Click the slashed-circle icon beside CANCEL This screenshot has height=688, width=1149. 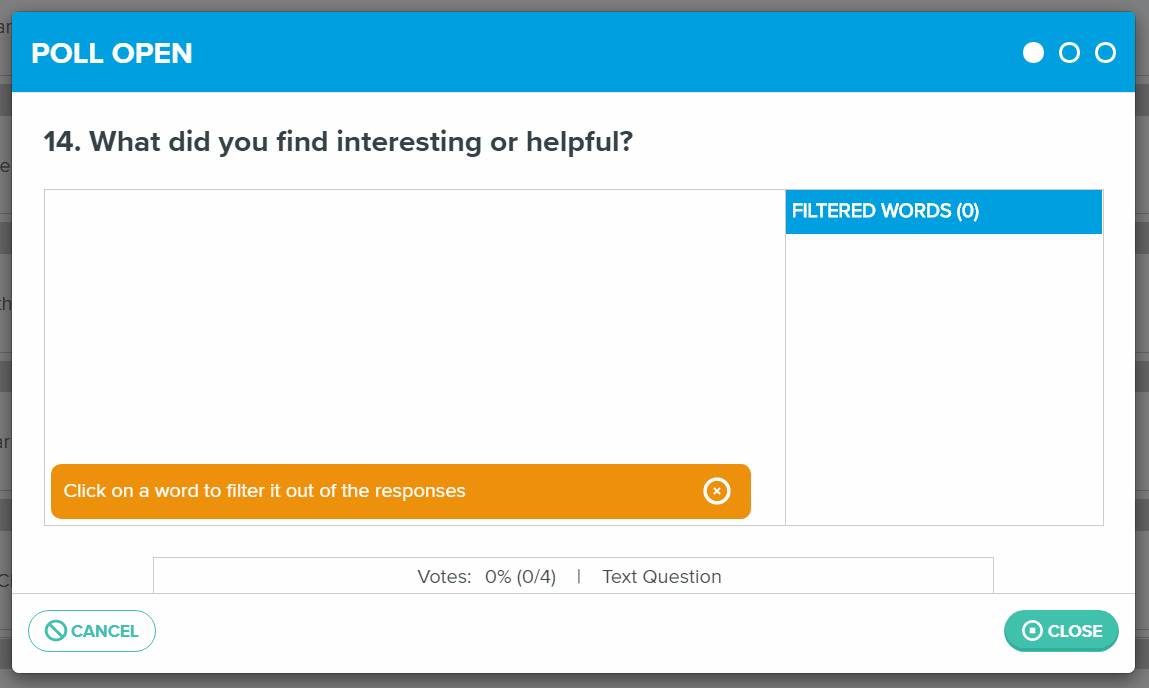(56, 631)
